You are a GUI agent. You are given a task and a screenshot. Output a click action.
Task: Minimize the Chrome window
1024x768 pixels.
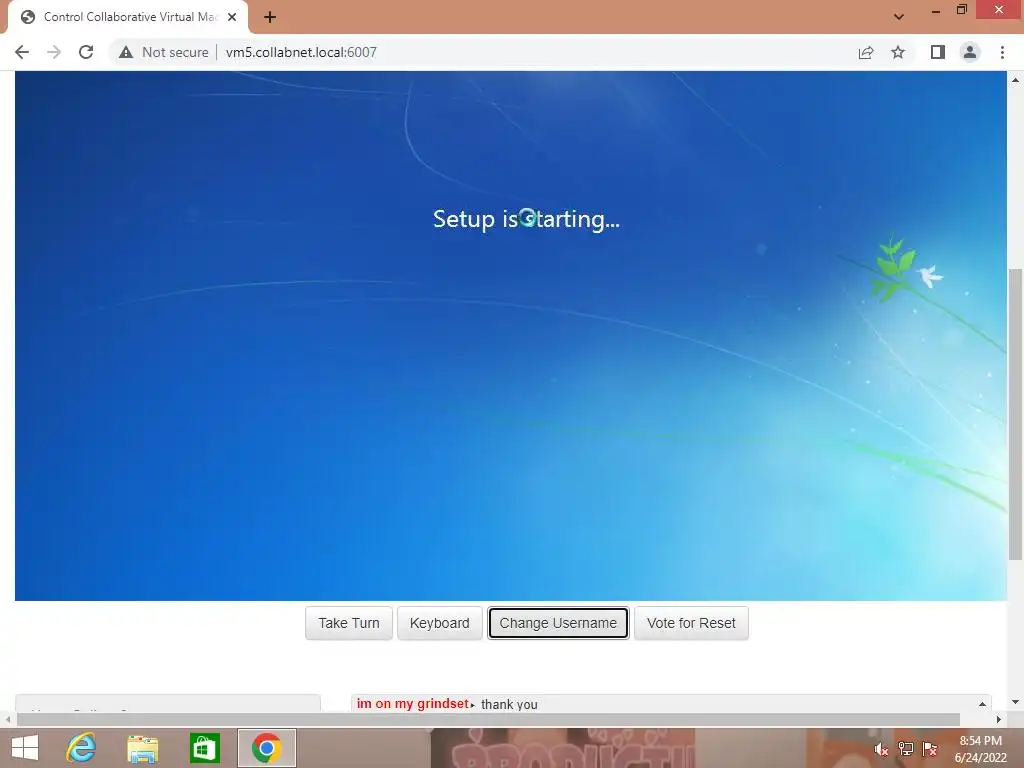tap(936, 10)
